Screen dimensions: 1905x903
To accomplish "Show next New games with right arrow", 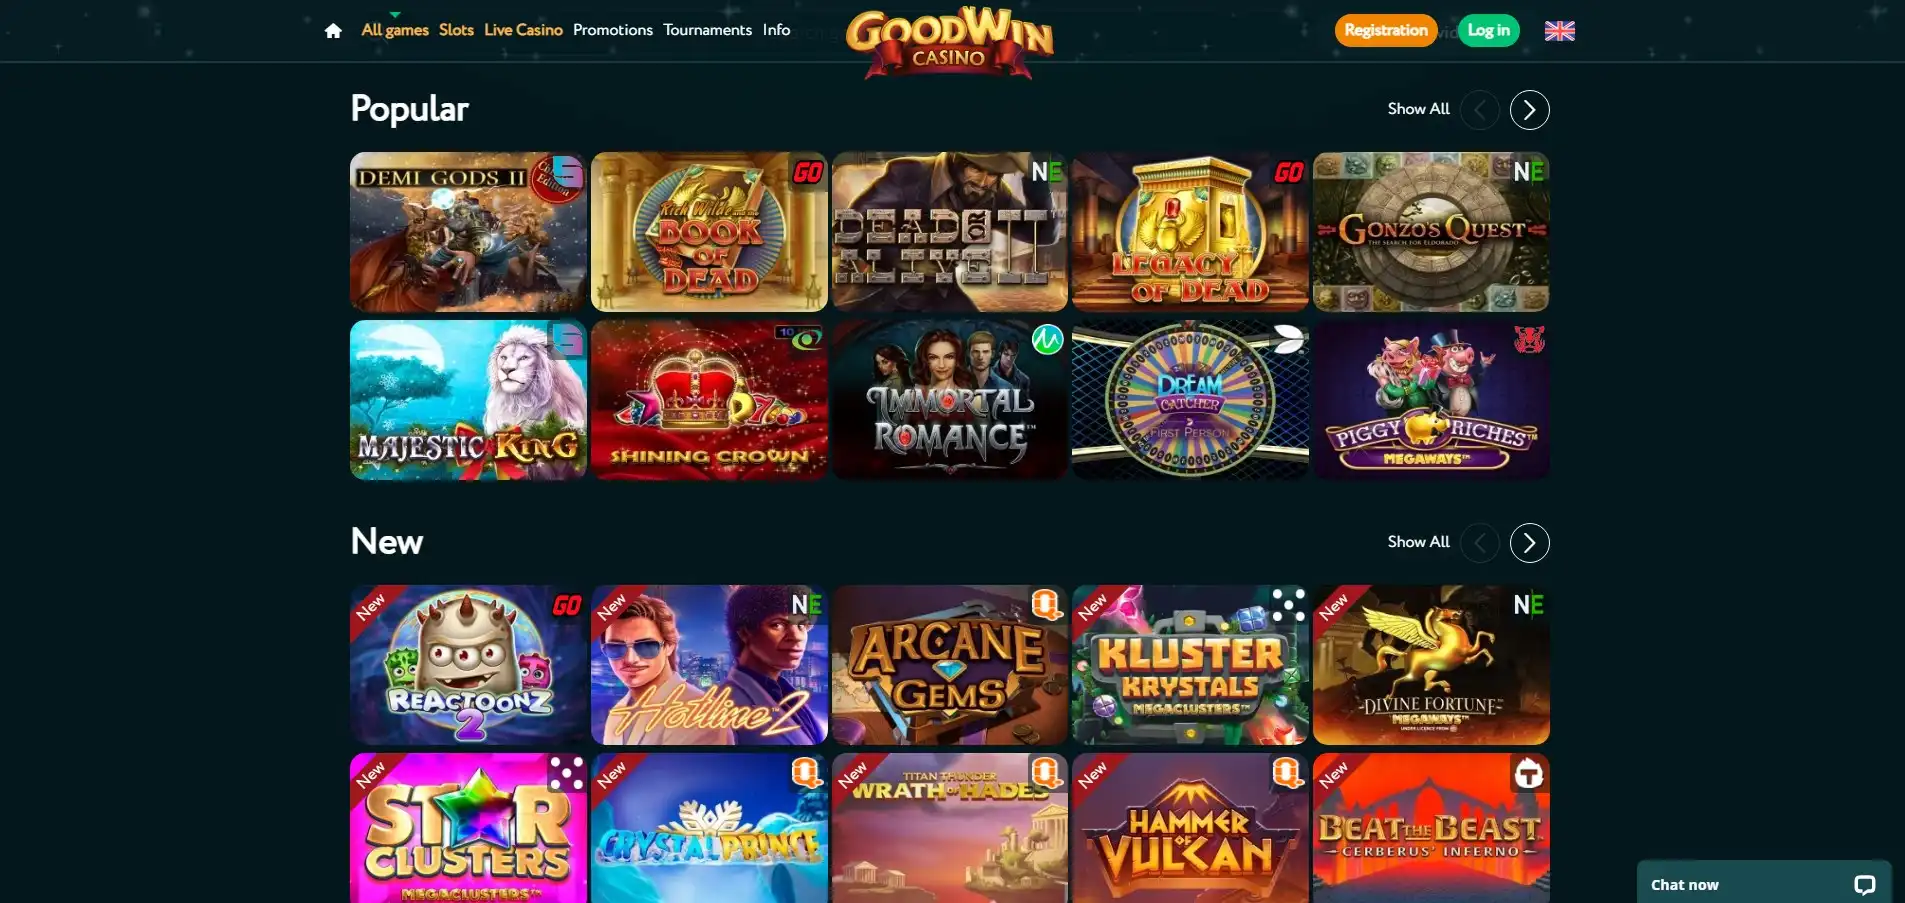I will pyautogui.click(x=1529, y=543).
